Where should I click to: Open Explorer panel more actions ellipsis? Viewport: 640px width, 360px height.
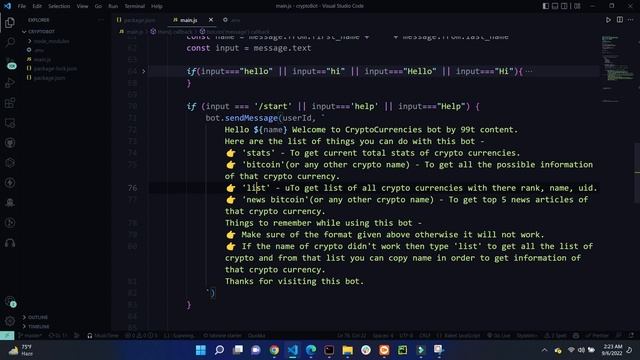tap(100, 20)
